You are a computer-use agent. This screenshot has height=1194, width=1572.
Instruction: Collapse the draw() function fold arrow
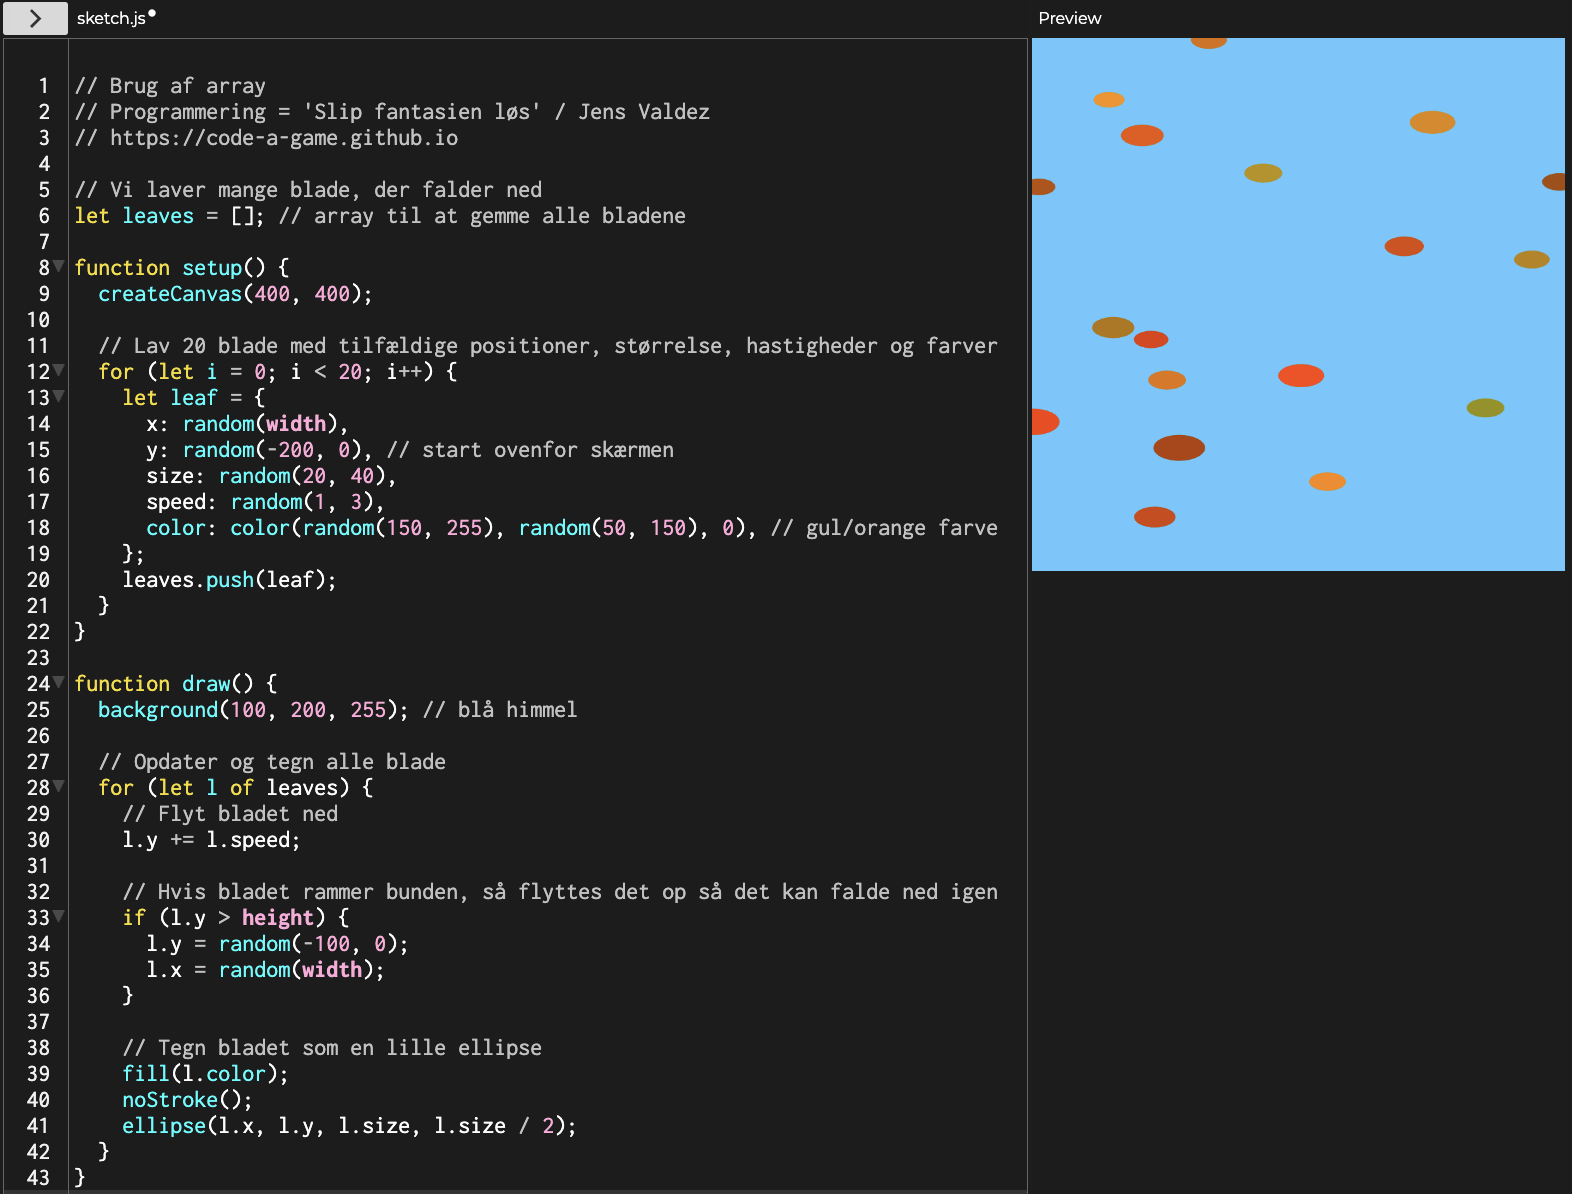coord(59,682)
